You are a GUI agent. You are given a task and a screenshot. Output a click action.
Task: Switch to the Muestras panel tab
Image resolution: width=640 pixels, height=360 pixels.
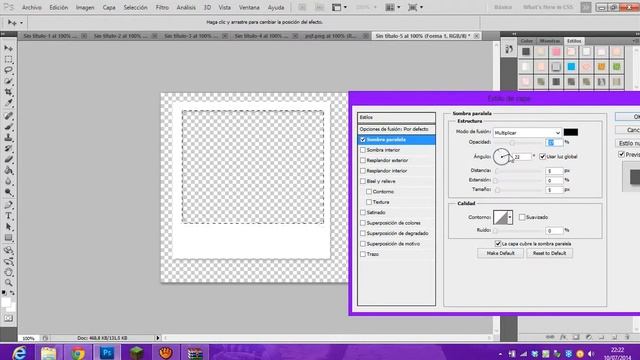549,41
